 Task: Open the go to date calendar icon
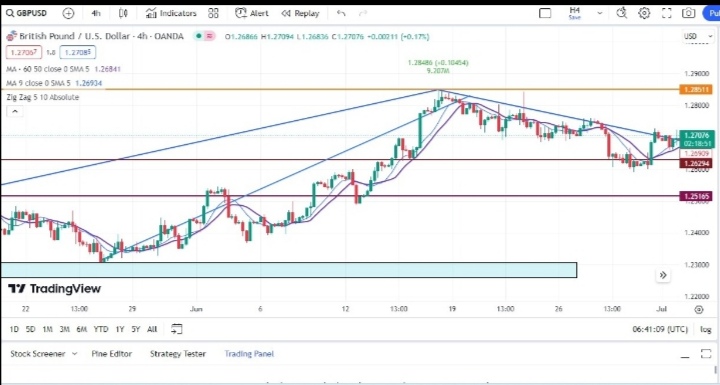(x=176, y=329)
